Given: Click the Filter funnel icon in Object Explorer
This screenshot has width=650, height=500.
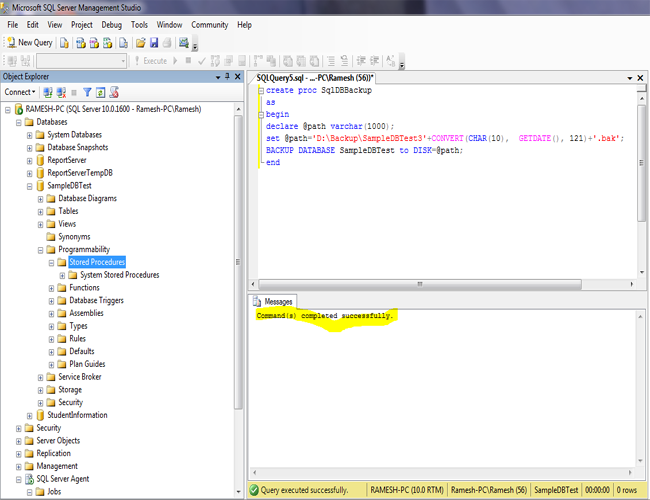Looking at the screenshot, I should point(86,92).
